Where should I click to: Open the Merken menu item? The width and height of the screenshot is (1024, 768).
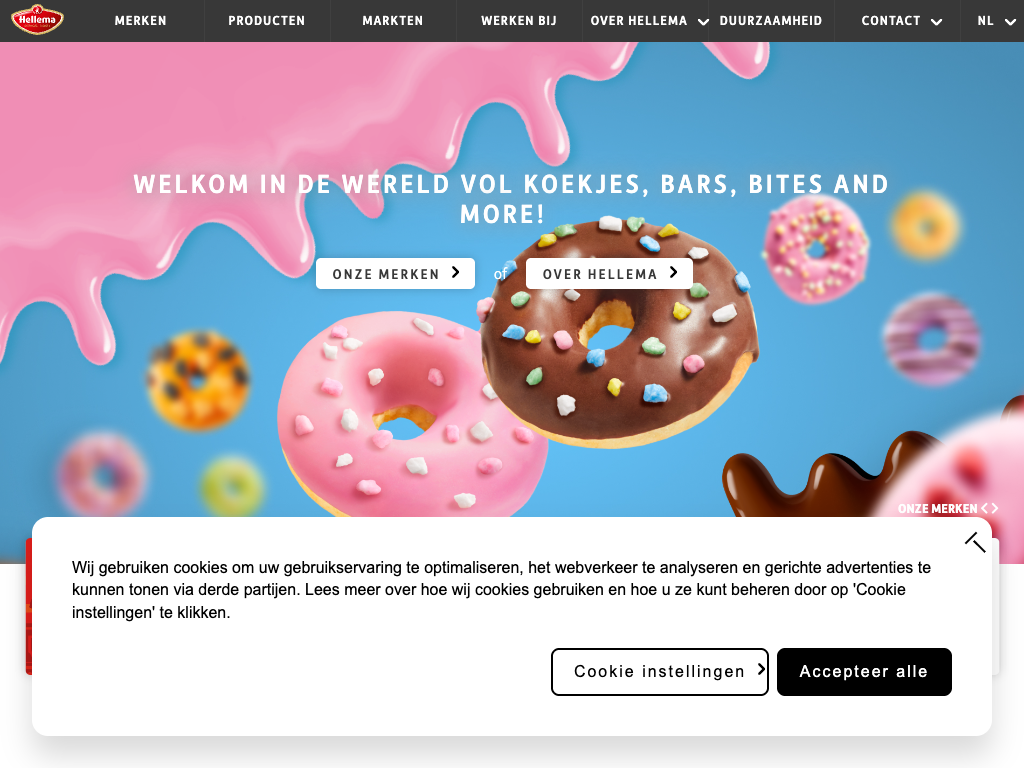(140, 21)
